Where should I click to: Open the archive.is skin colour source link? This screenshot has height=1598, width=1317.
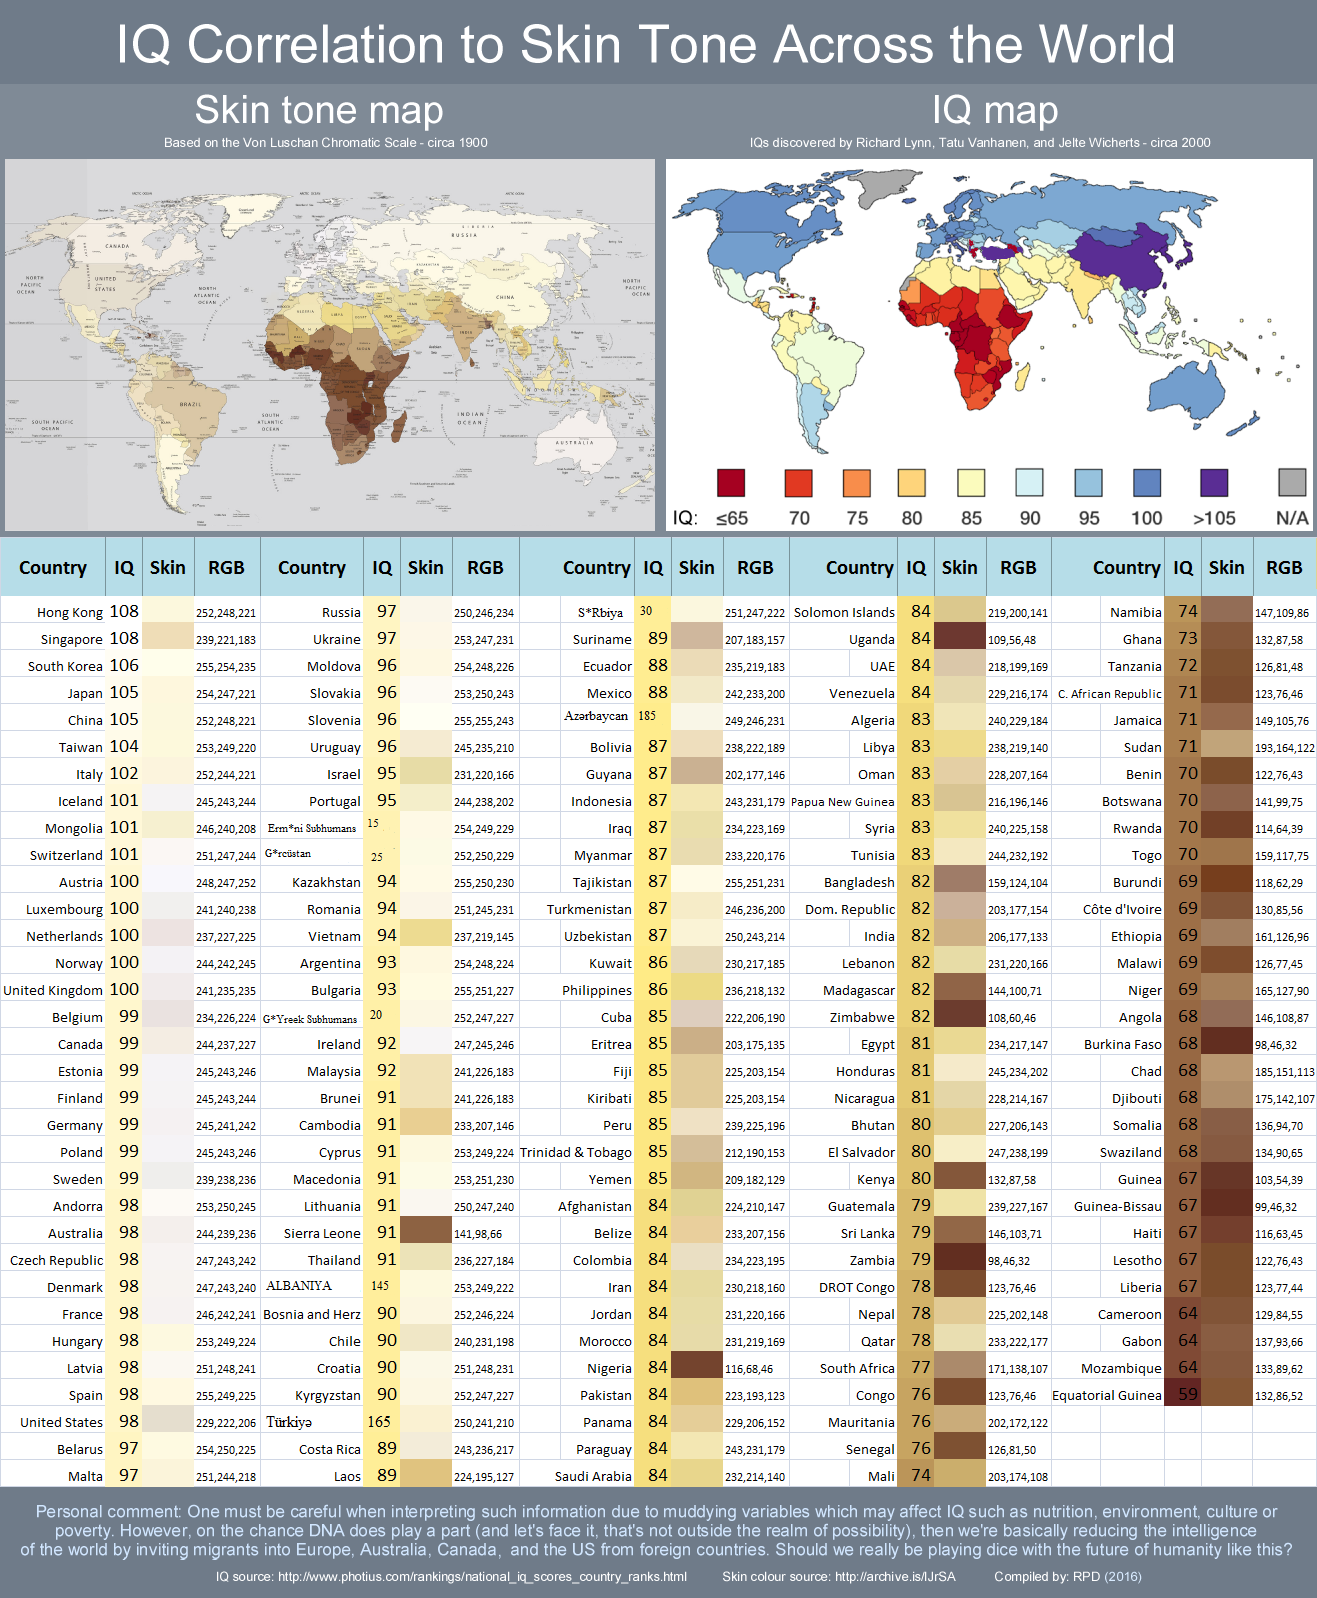click(895, 1577)
